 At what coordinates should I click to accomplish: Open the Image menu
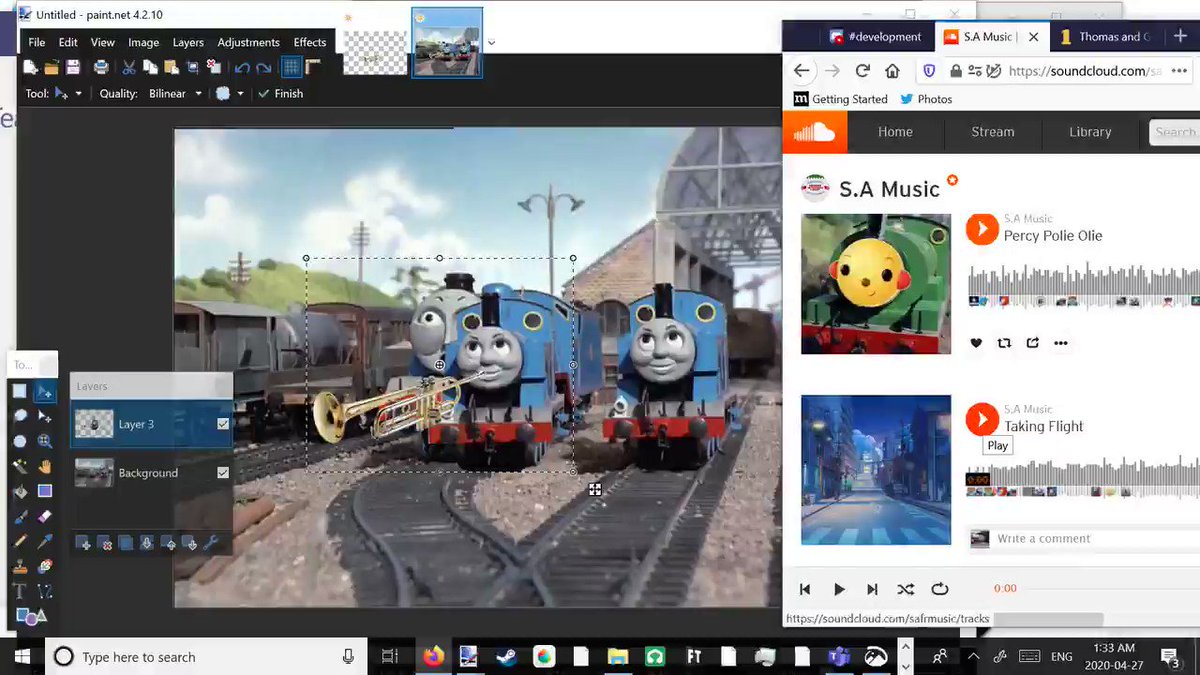tap(143, 42)
